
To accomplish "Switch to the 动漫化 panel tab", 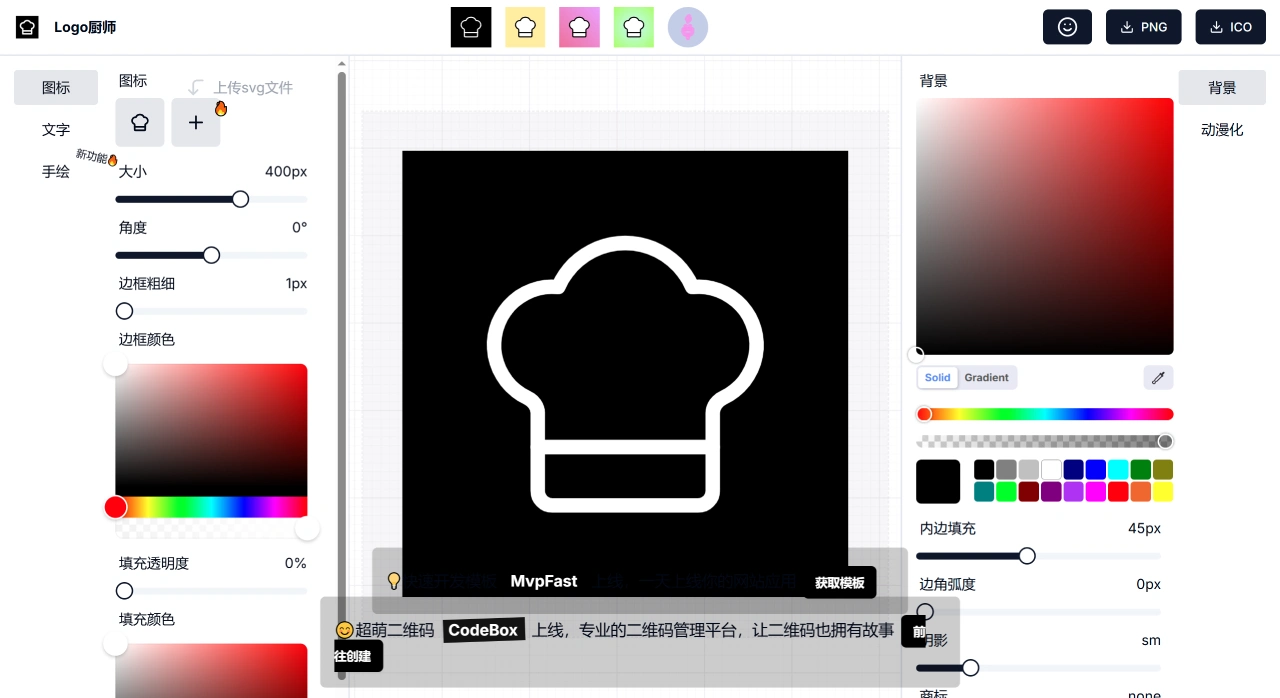I will point(1221,129).
